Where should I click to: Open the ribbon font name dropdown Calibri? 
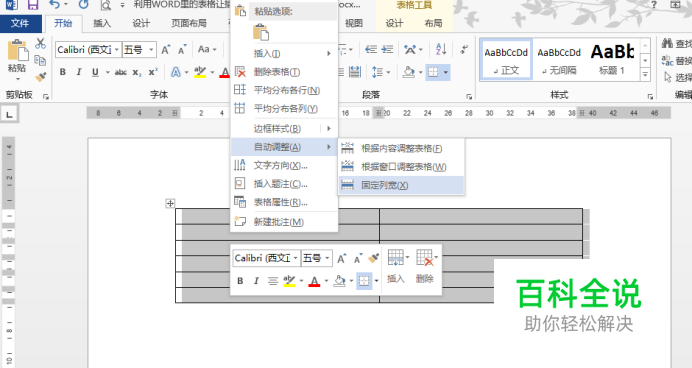pyautogui.click(x=117, y=50)
